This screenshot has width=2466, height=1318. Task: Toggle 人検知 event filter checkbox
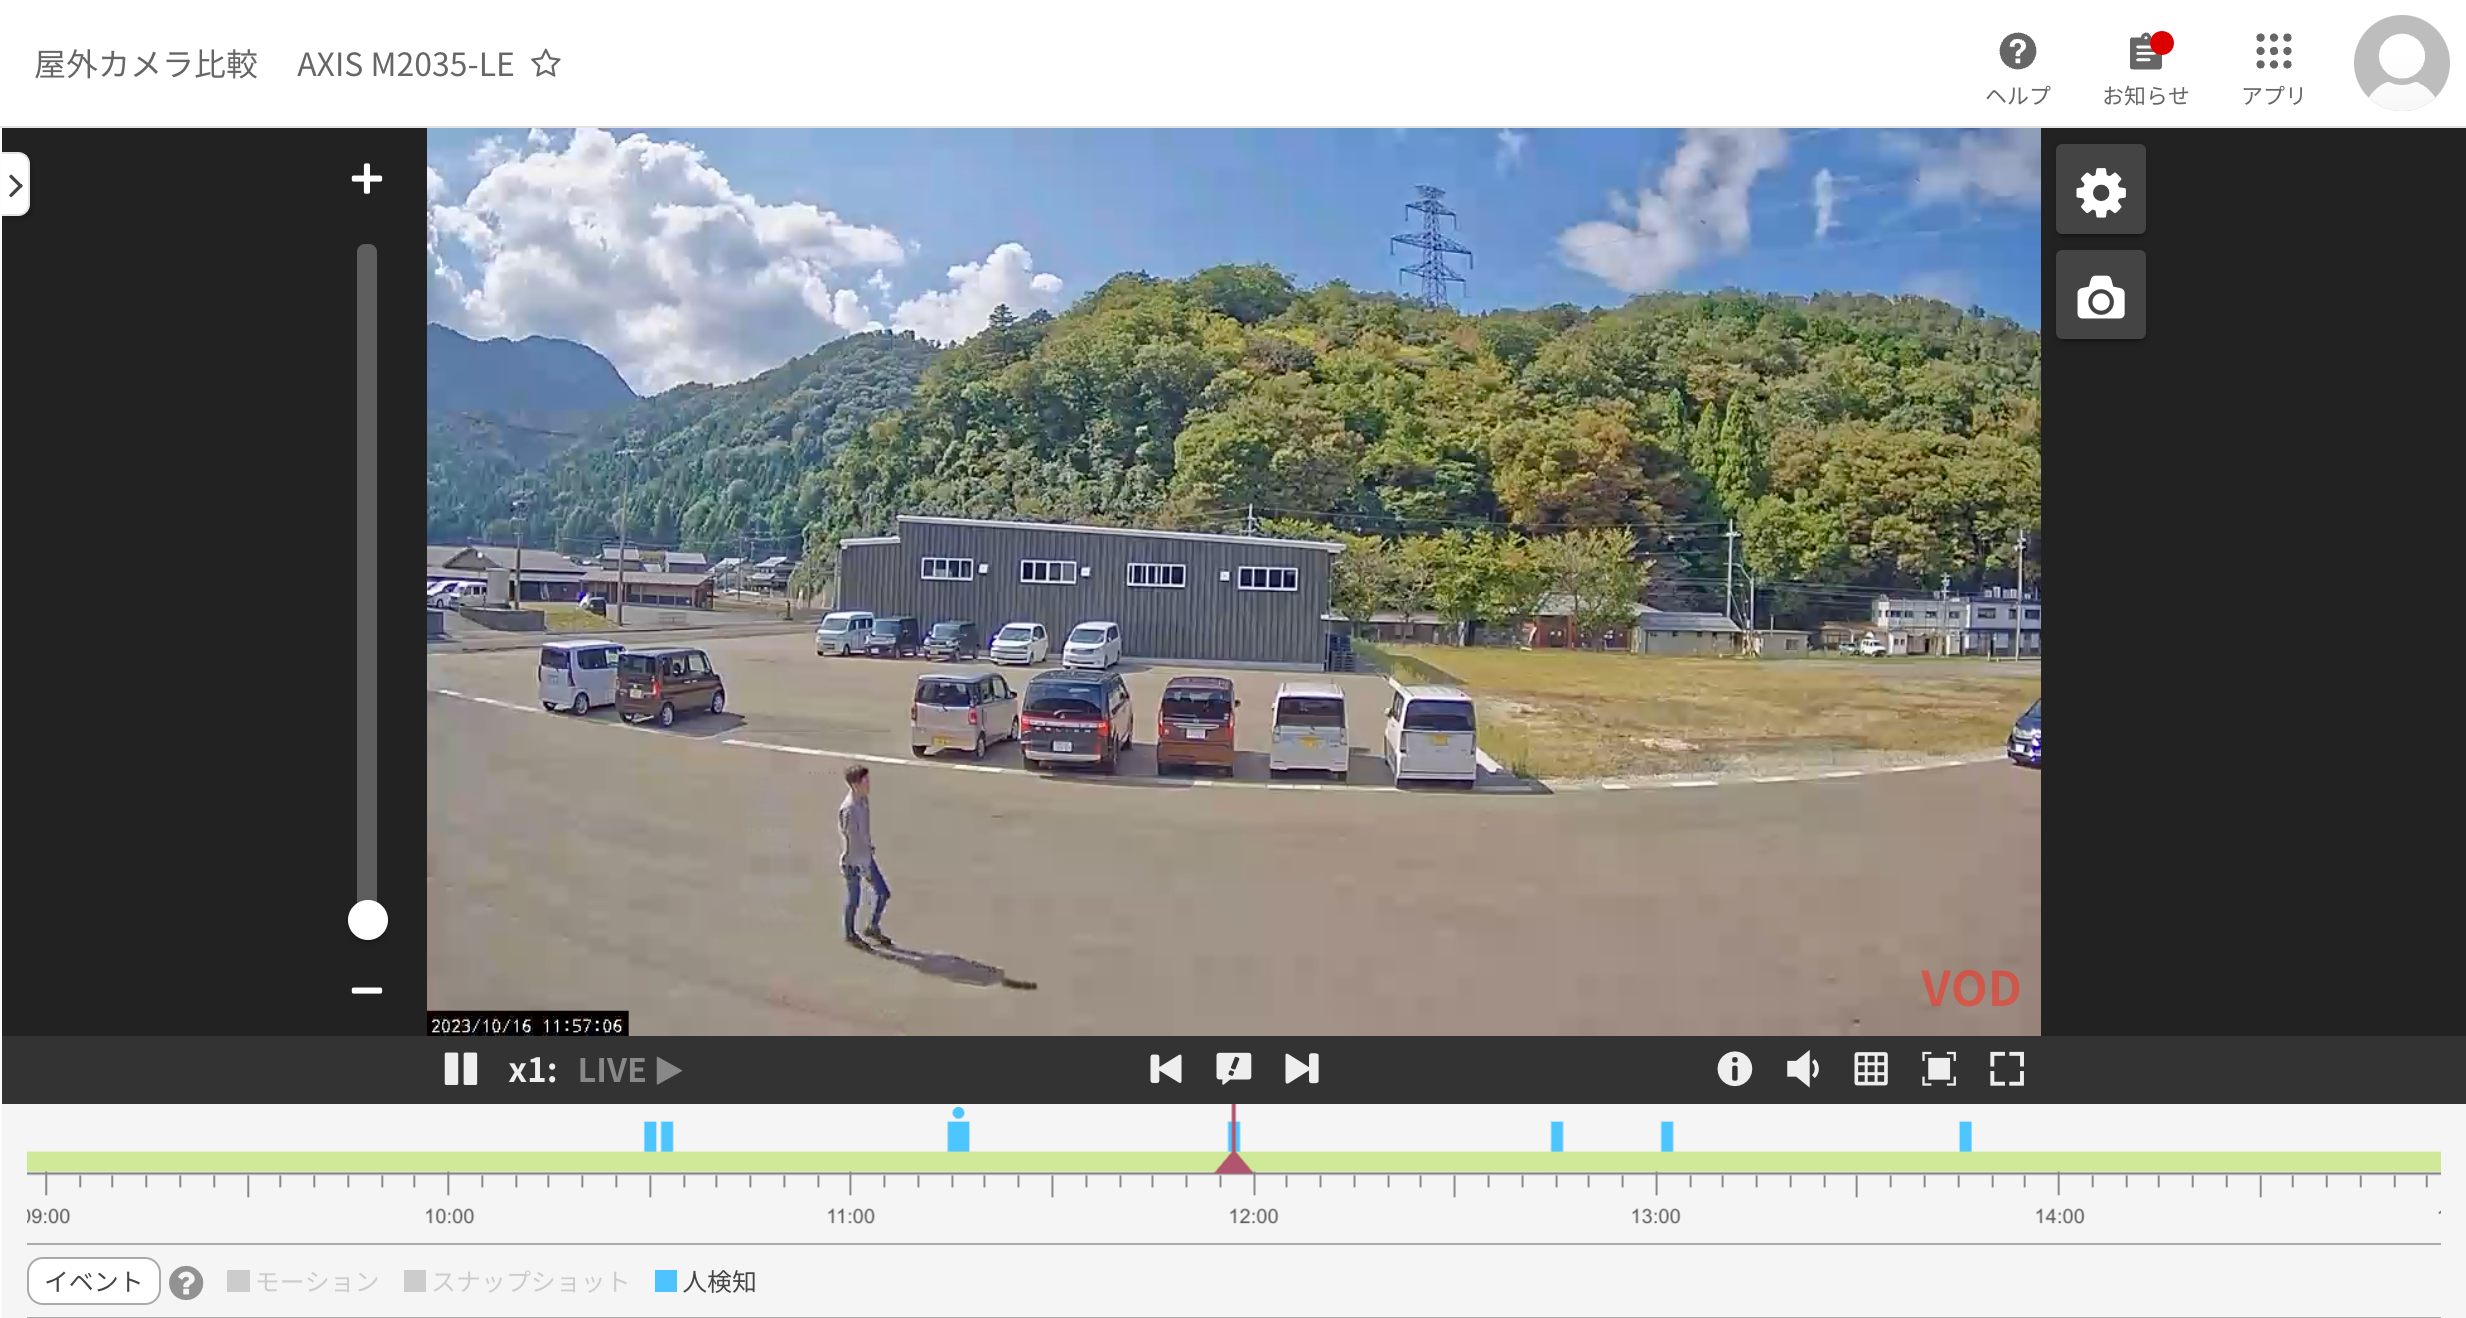[666, 1281]
